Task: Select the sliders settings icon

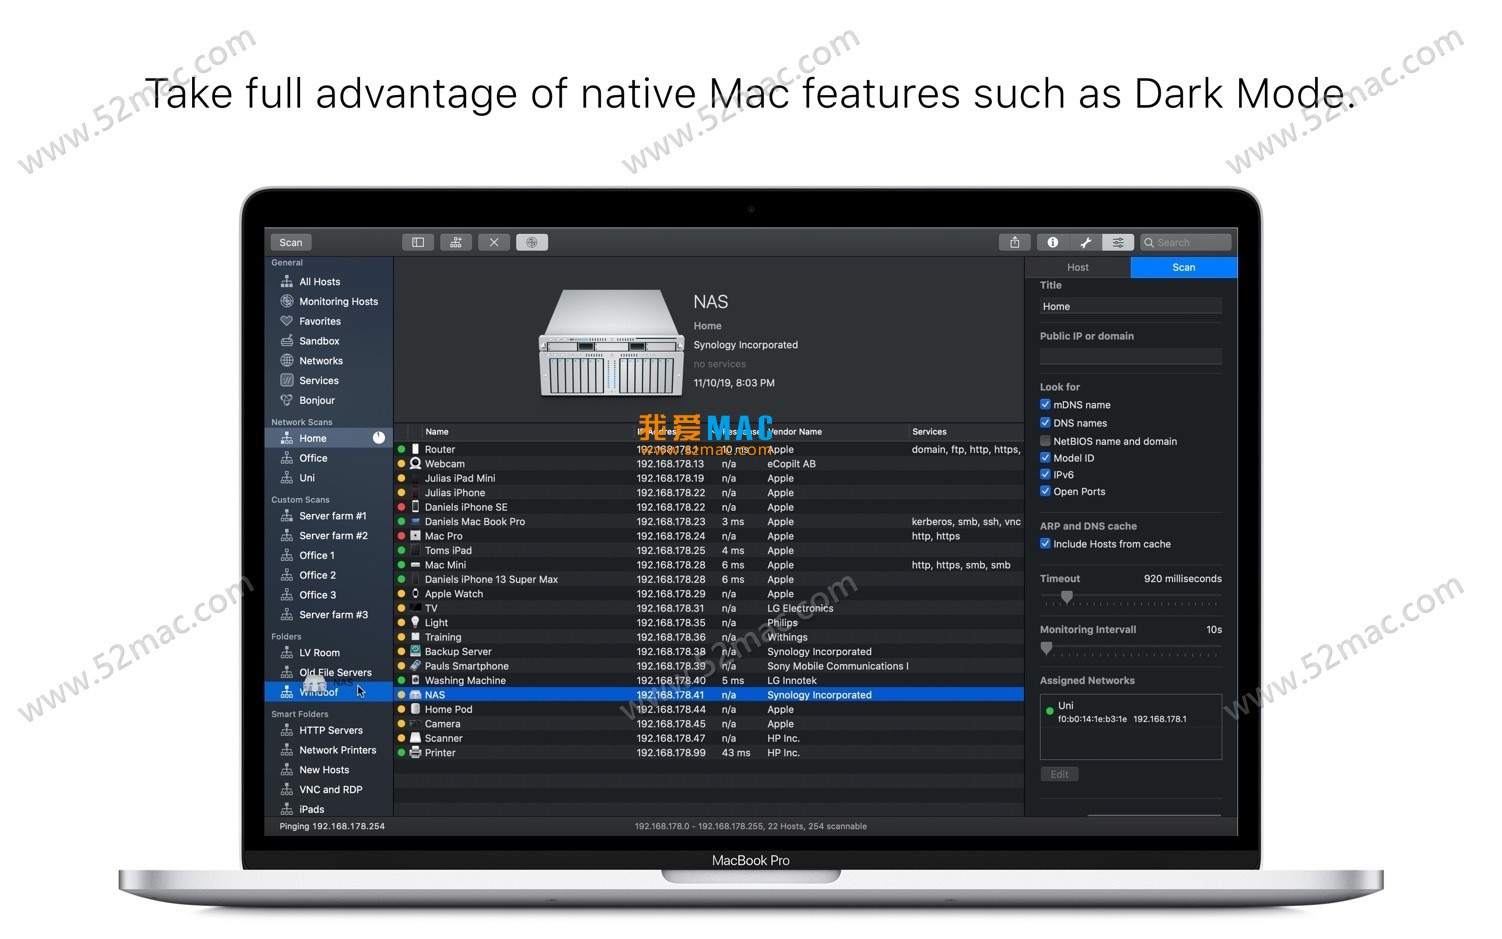Action: (x=1118, y=242)
